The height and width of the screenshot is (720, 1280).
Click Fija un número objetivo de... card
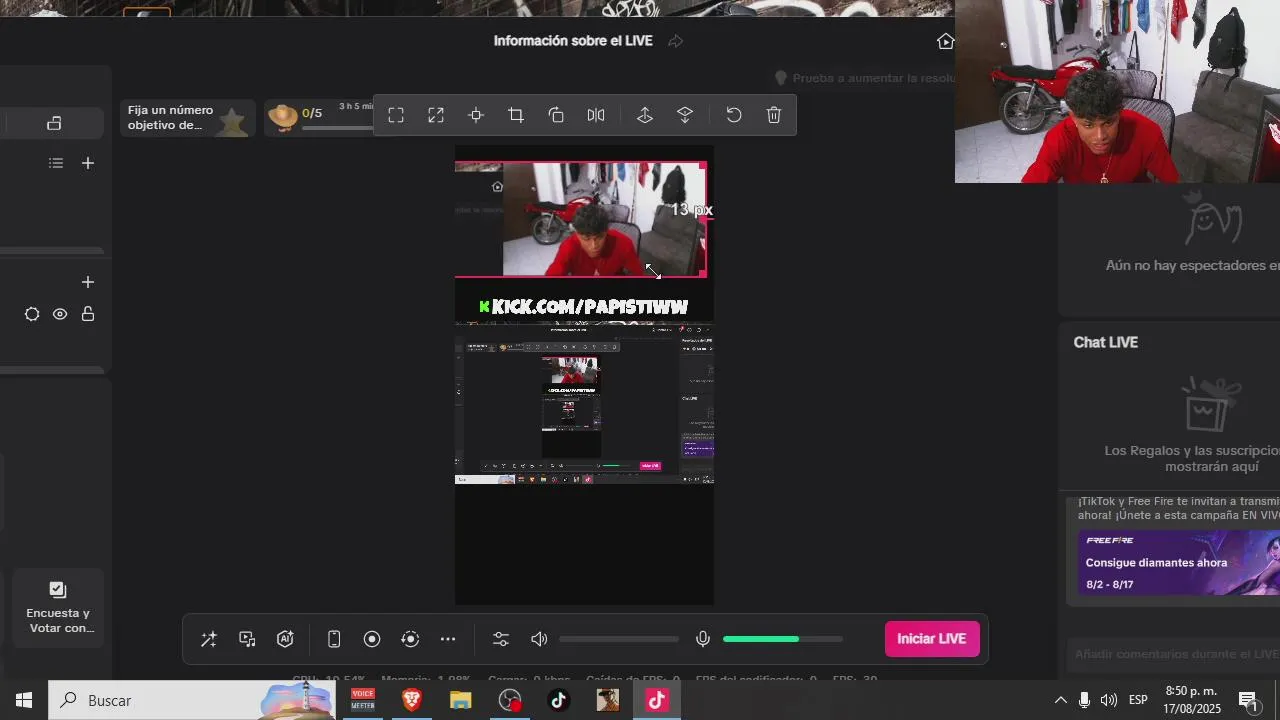(x=187, y=118)
